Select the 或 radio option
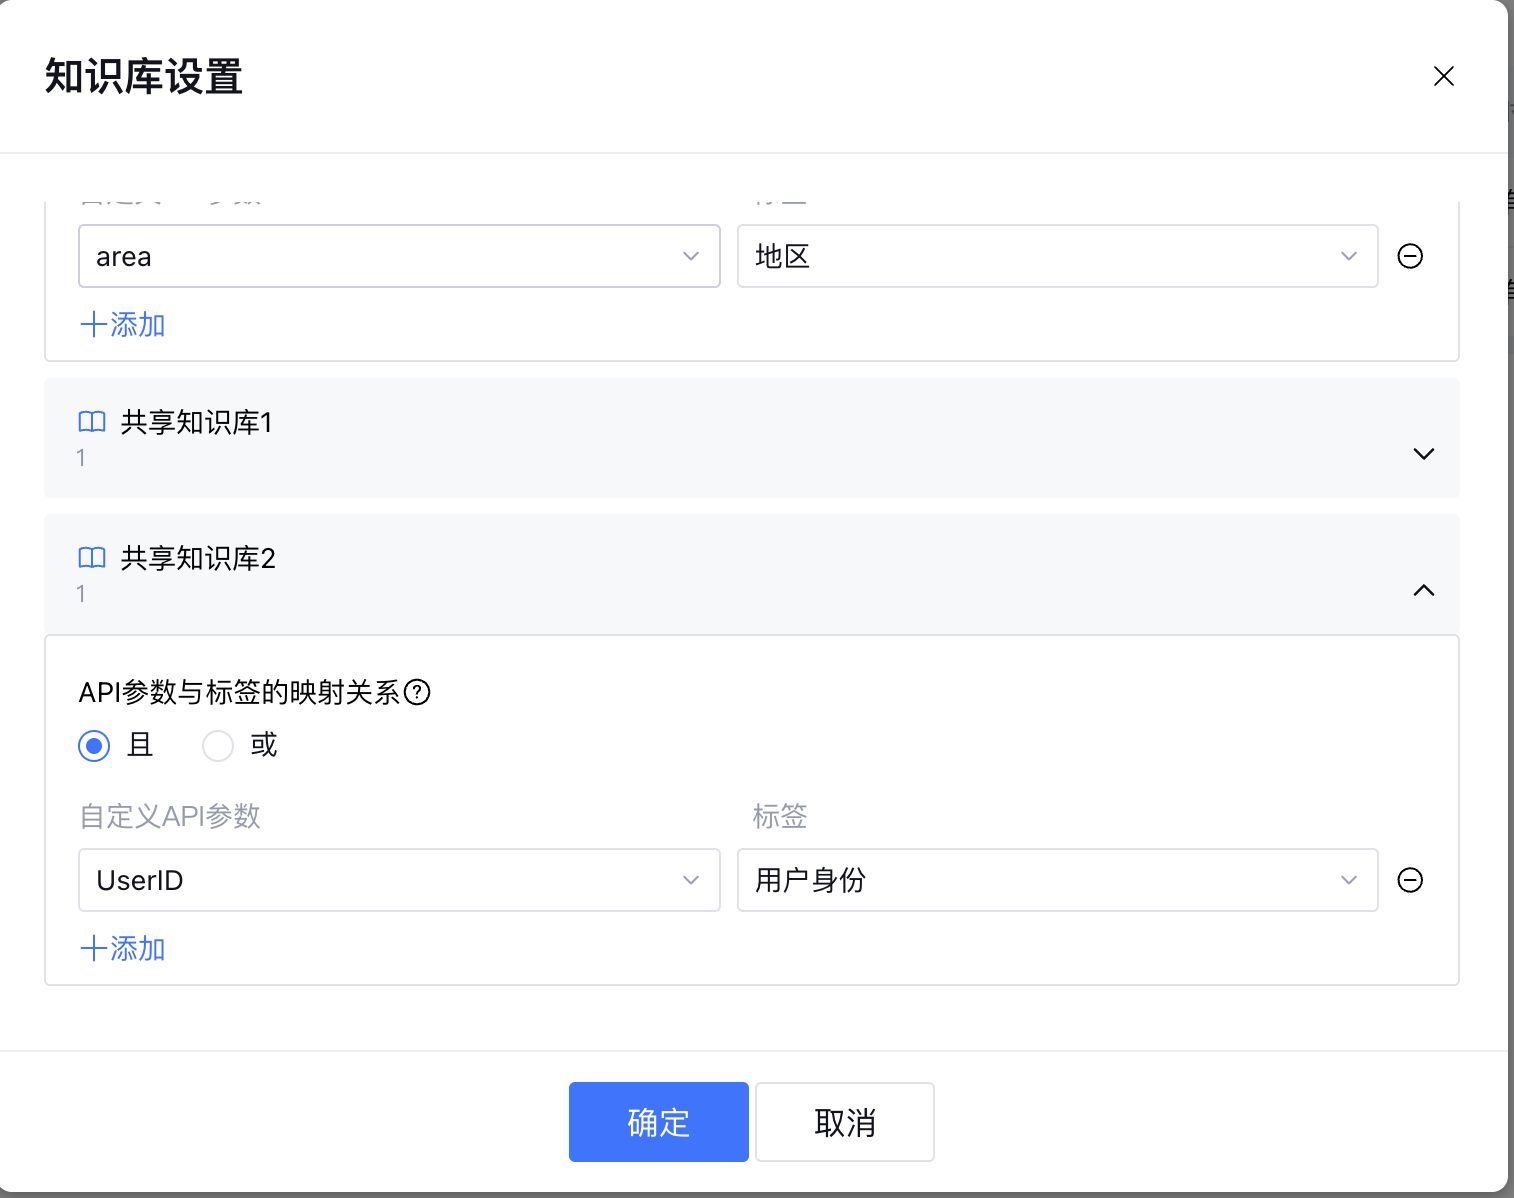Viewport: 1514px width, 1198px height. 218,746
